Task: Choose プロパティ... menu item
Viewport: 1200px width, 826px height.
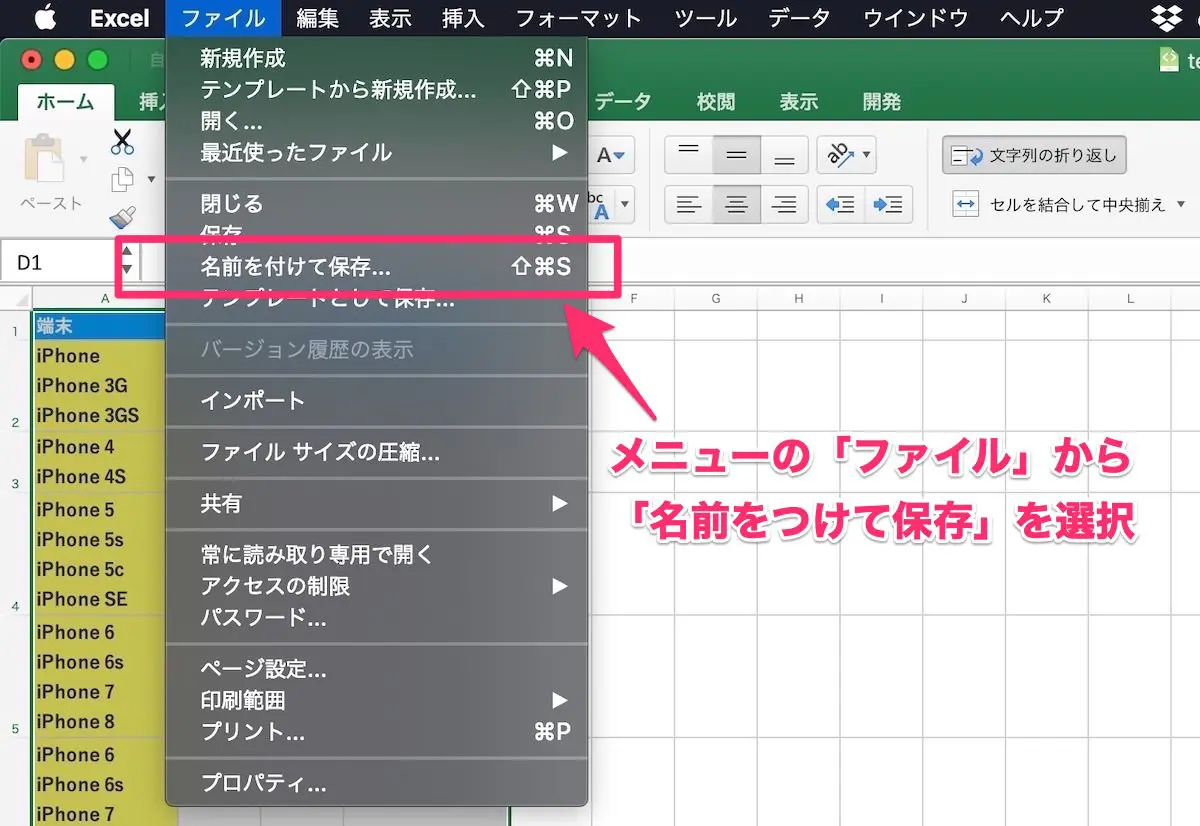Action: click(x=376, y=784)
